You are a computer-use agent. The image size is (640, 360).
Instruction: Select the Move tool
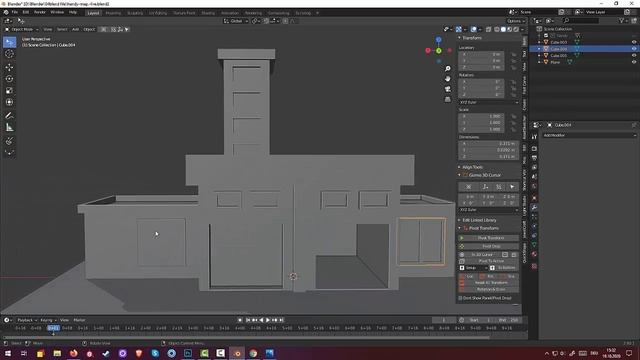click(x=9, y=67)
